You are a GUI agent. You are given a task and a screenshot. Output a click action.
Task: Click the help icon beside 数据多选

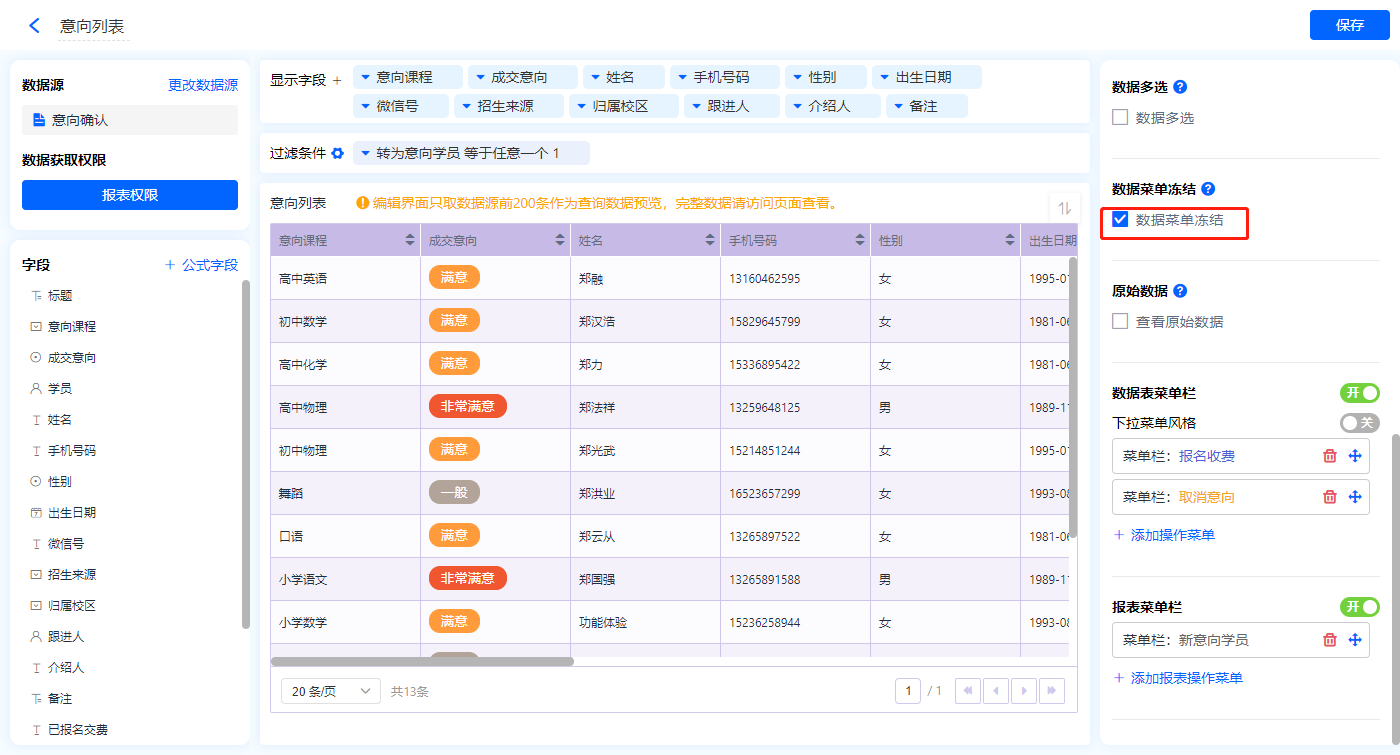pyautogui.click(x=1179, y=87)
